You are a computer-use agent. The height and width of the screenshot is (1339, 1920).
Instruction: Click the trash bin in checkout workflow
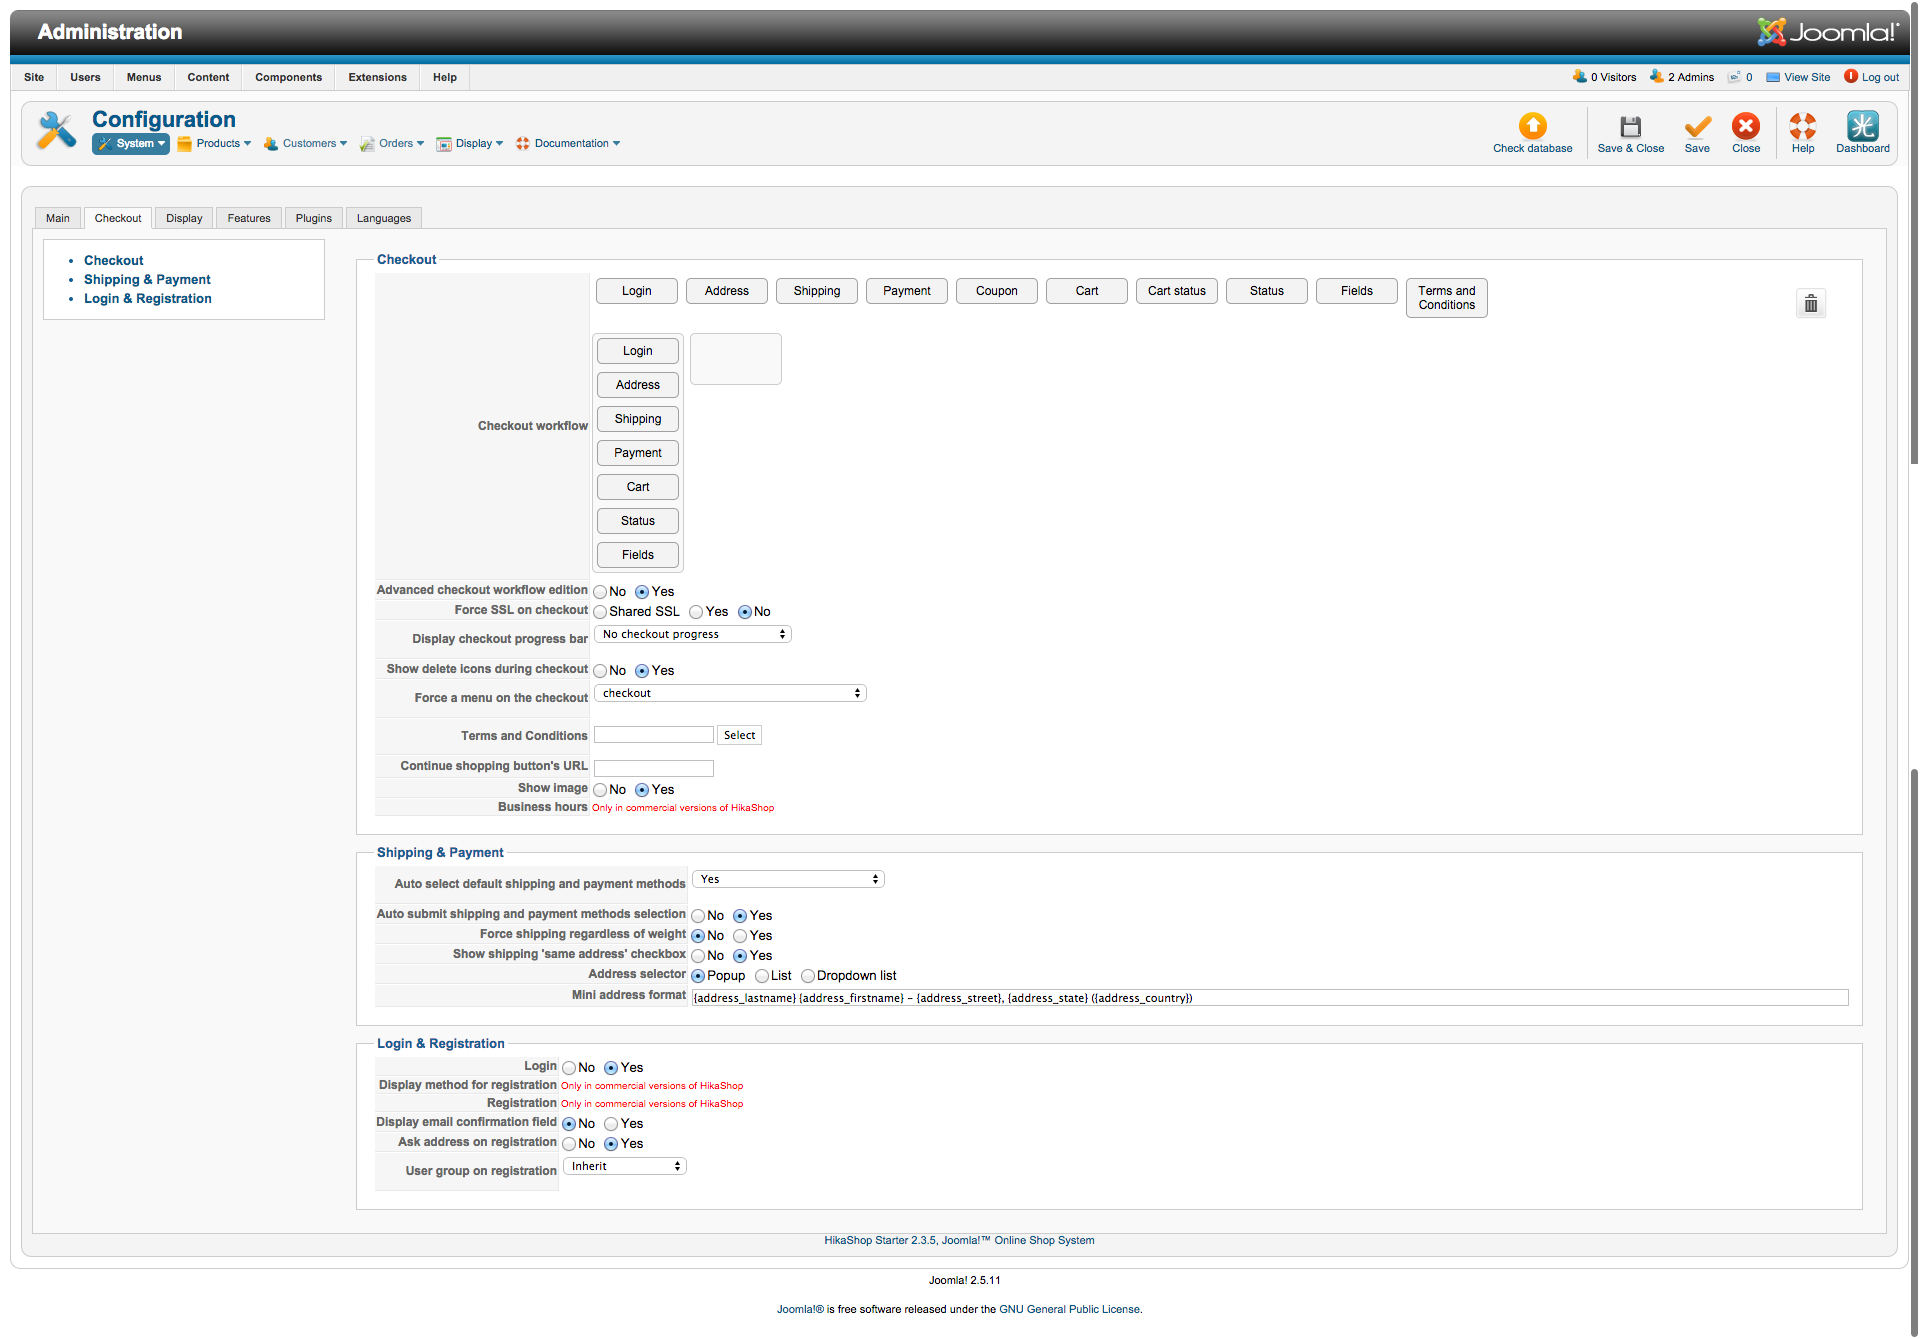pos(1810,303)
